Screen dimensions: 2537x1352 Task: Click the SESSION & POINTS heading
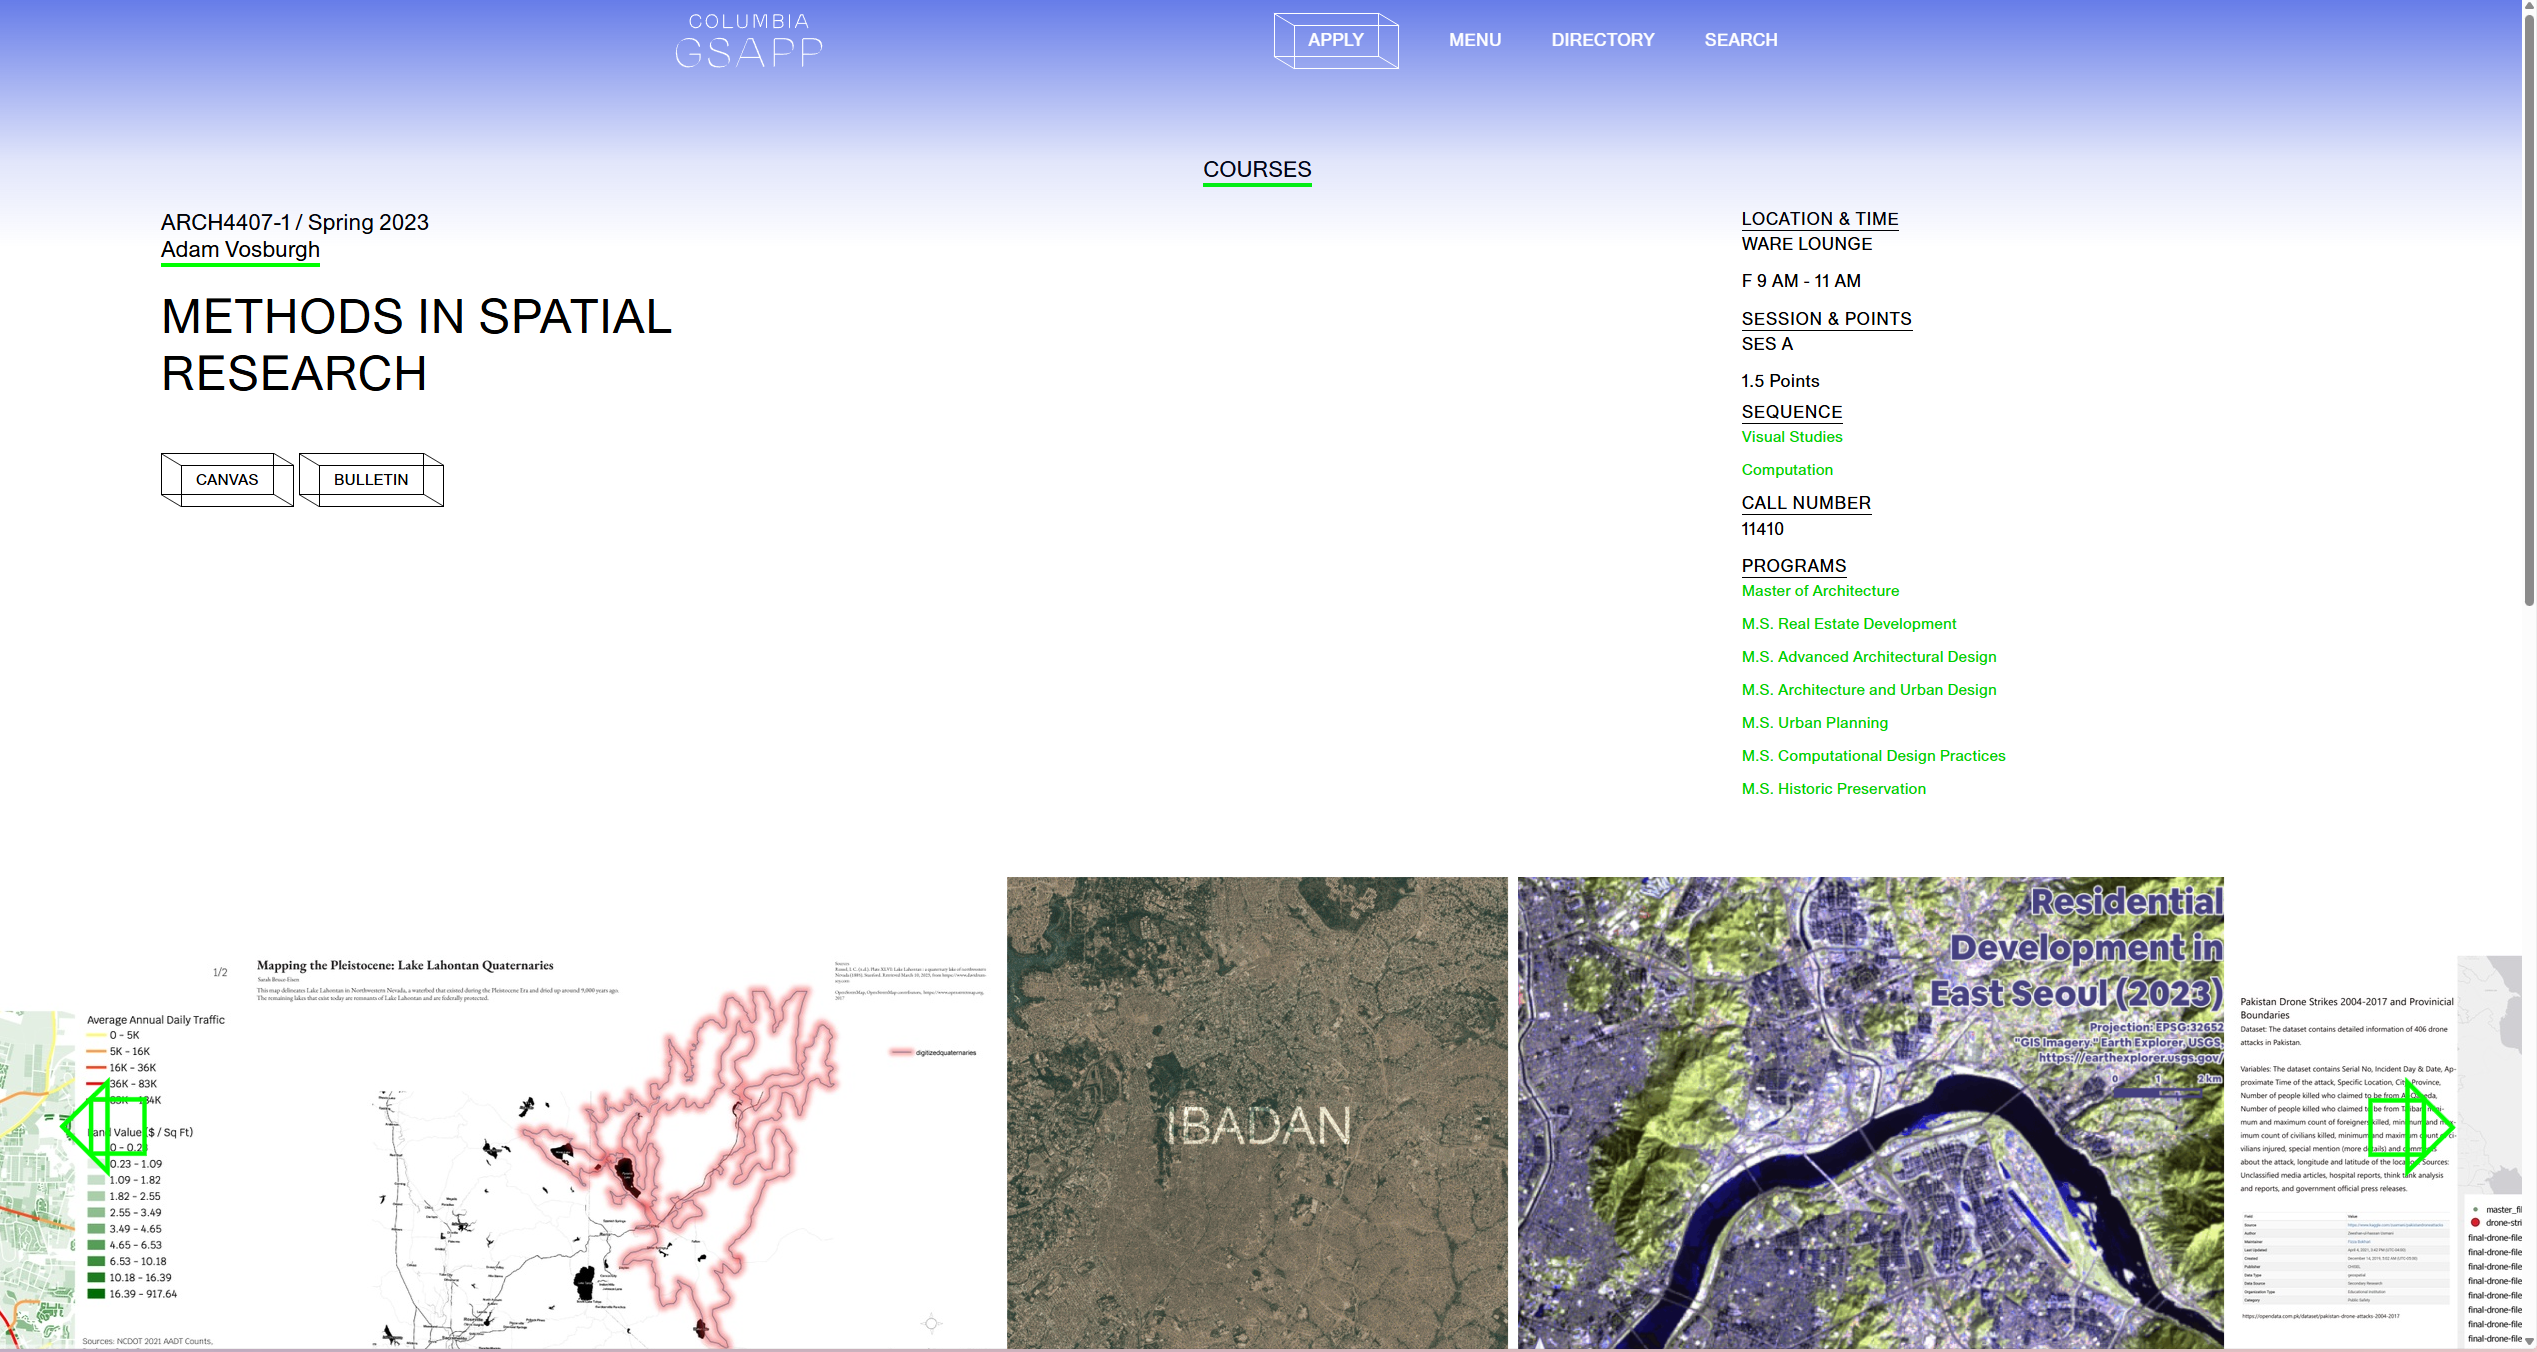point(1826,319)
